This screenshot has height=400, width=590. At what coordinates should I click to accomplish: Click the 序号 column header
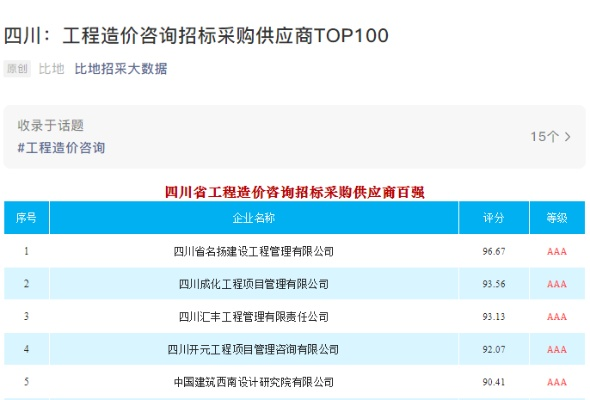(26, 217)
